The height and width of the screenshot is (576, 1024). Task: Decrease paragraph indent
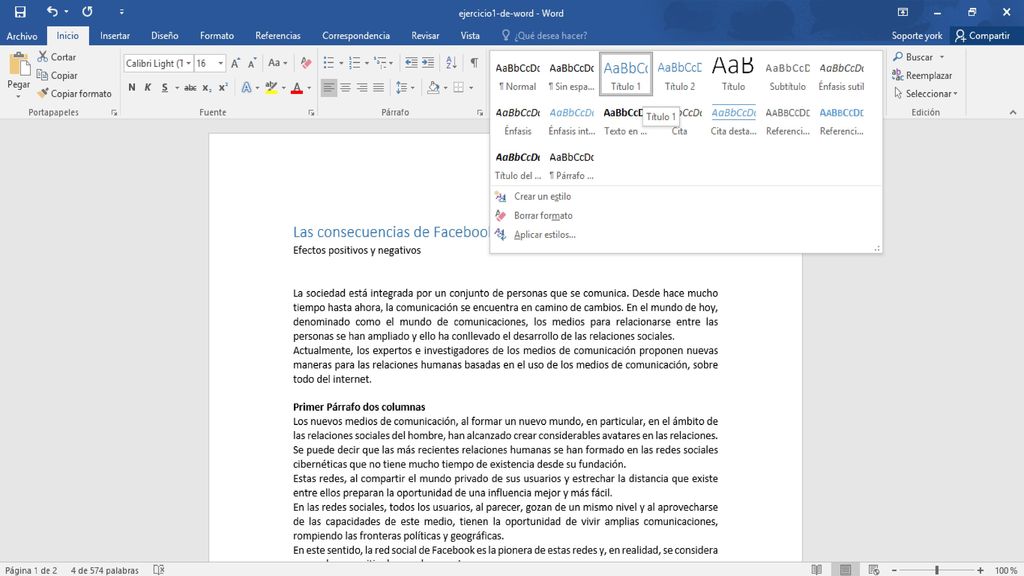click(411, 63)
